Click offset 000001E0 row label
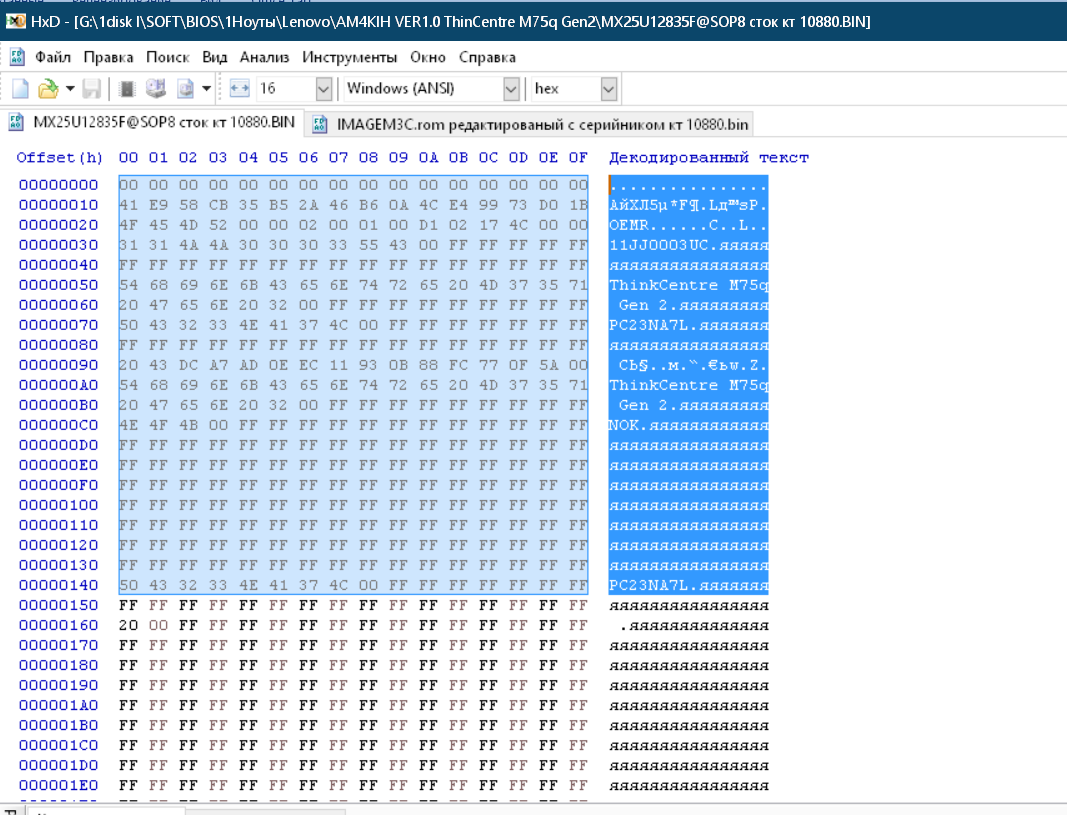 click(x=59, y=786)
